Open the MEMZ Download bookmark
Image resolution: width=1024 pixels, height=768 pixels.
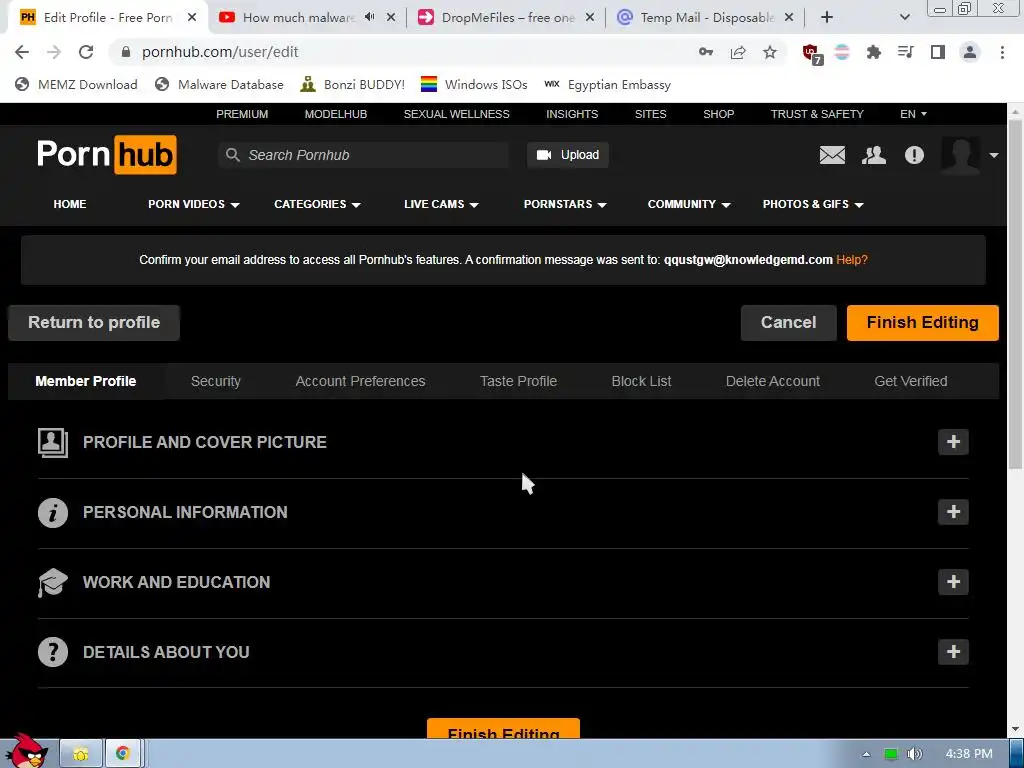tap(76, 85)
